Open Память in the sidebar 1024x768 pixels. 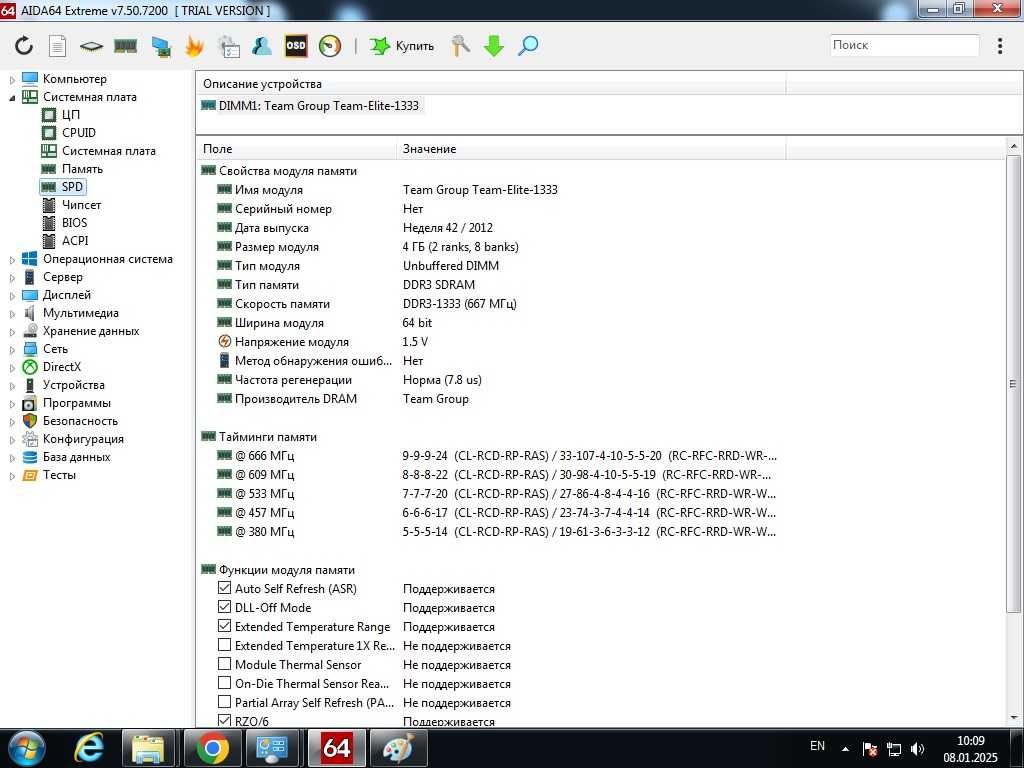coord(82,168)
